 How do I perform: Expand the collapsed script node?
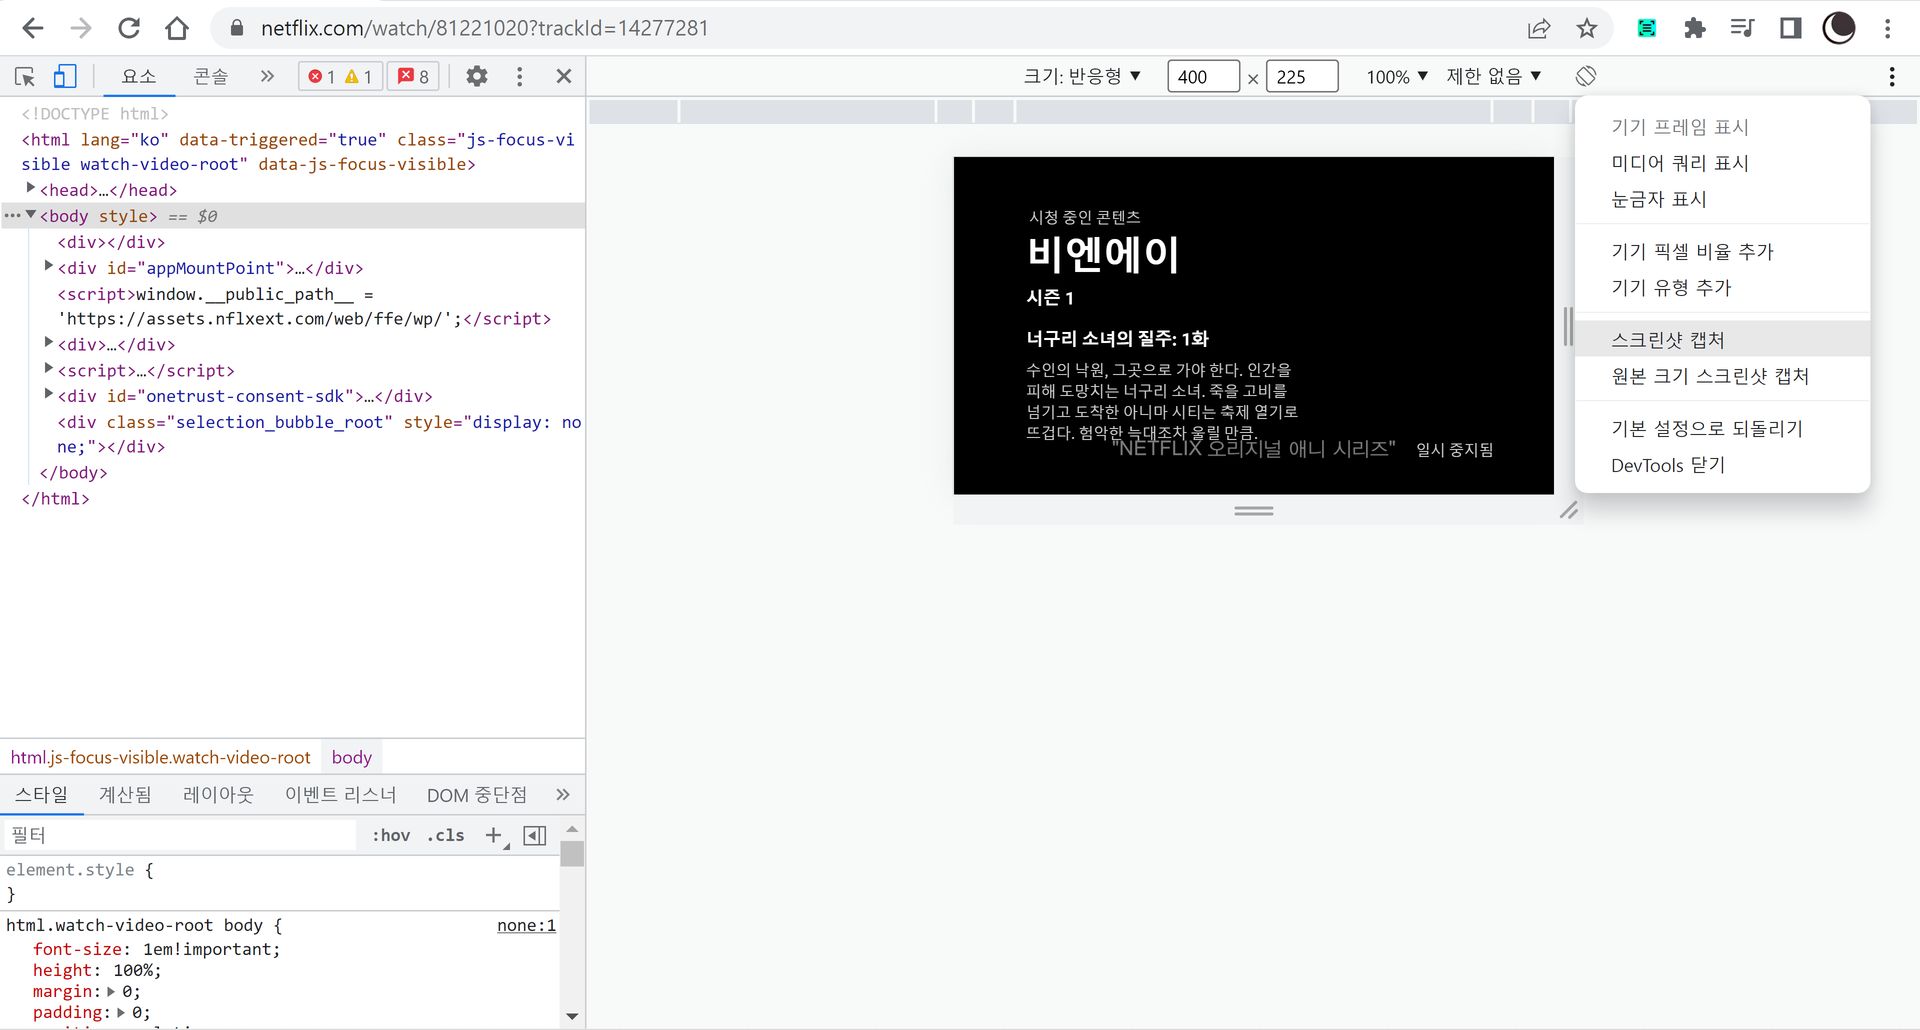click(x=48, y=368)
